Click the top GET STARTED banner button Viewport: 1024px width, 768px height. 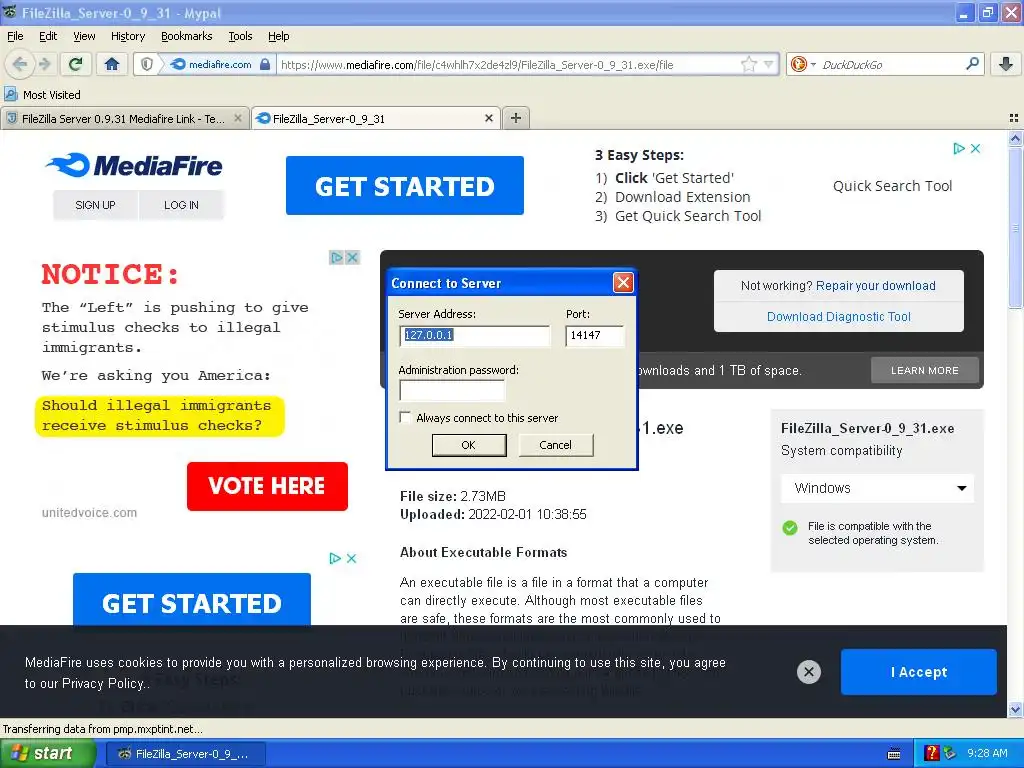[x=404, y=185]
